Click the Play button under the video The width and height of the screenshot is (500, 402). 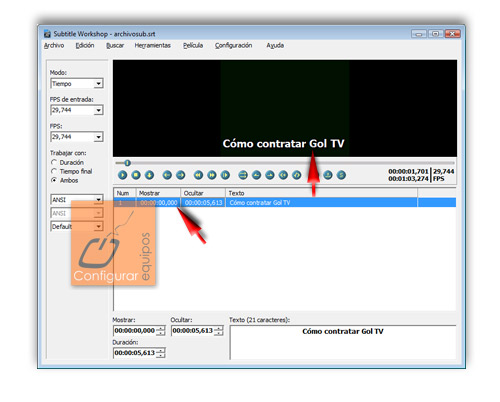pyautogui.click(x=123, y=175)
